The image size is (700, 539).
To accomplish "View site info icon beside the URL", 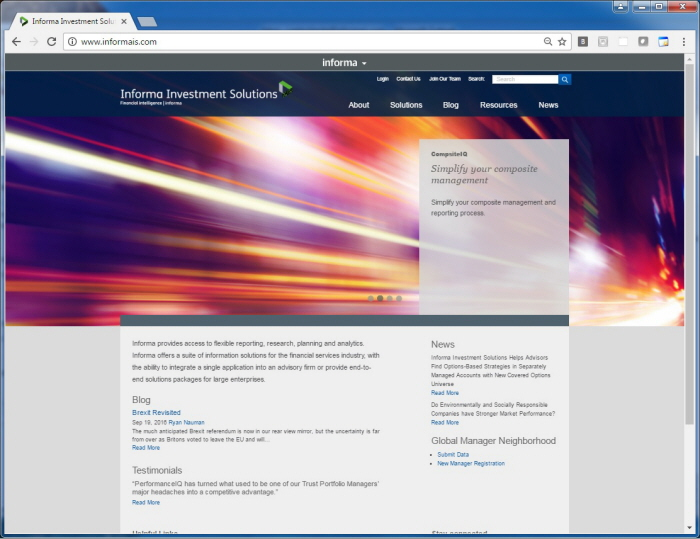I will click(72, 42).
